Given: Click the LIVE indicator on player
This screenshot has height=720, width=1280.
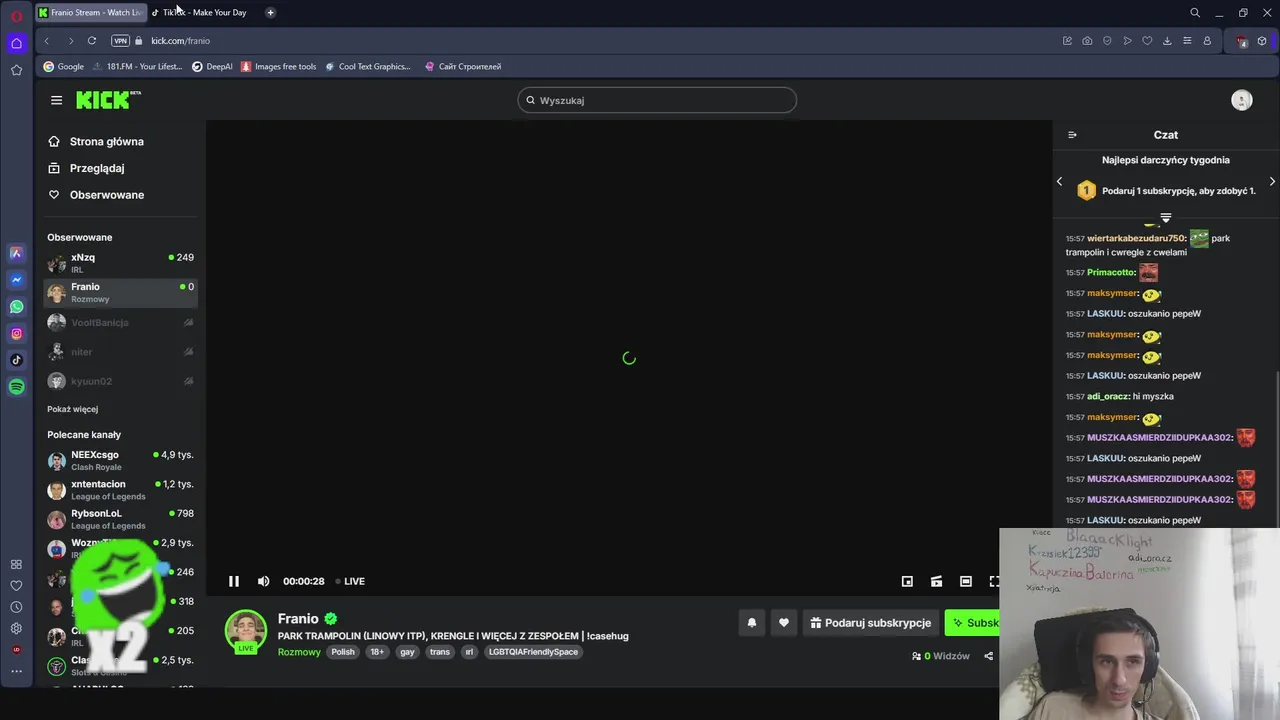Looking at the screenshot, I should (350, 581).
